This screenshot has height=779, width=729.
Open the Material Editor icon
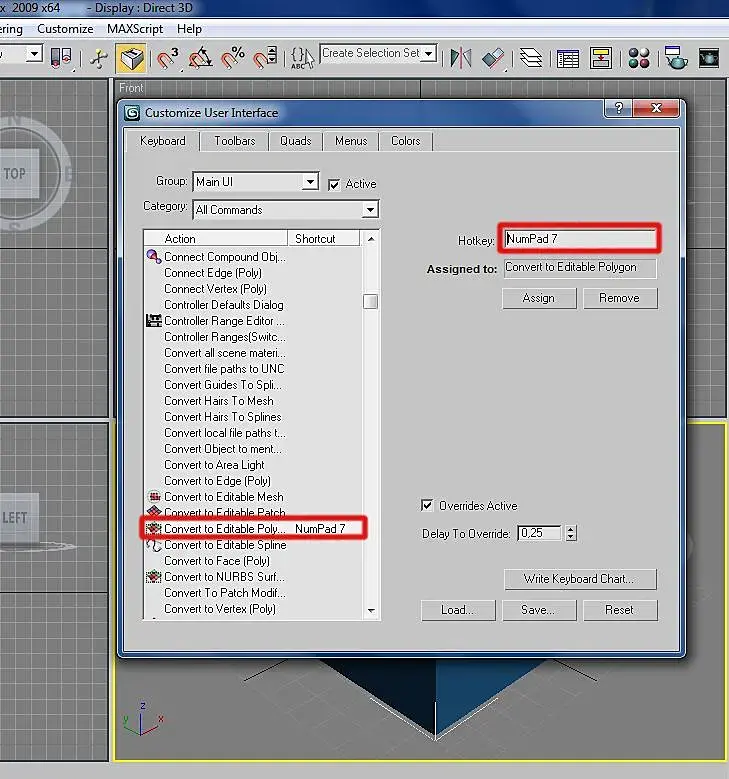pyautogui.click(x=639, y=58)
